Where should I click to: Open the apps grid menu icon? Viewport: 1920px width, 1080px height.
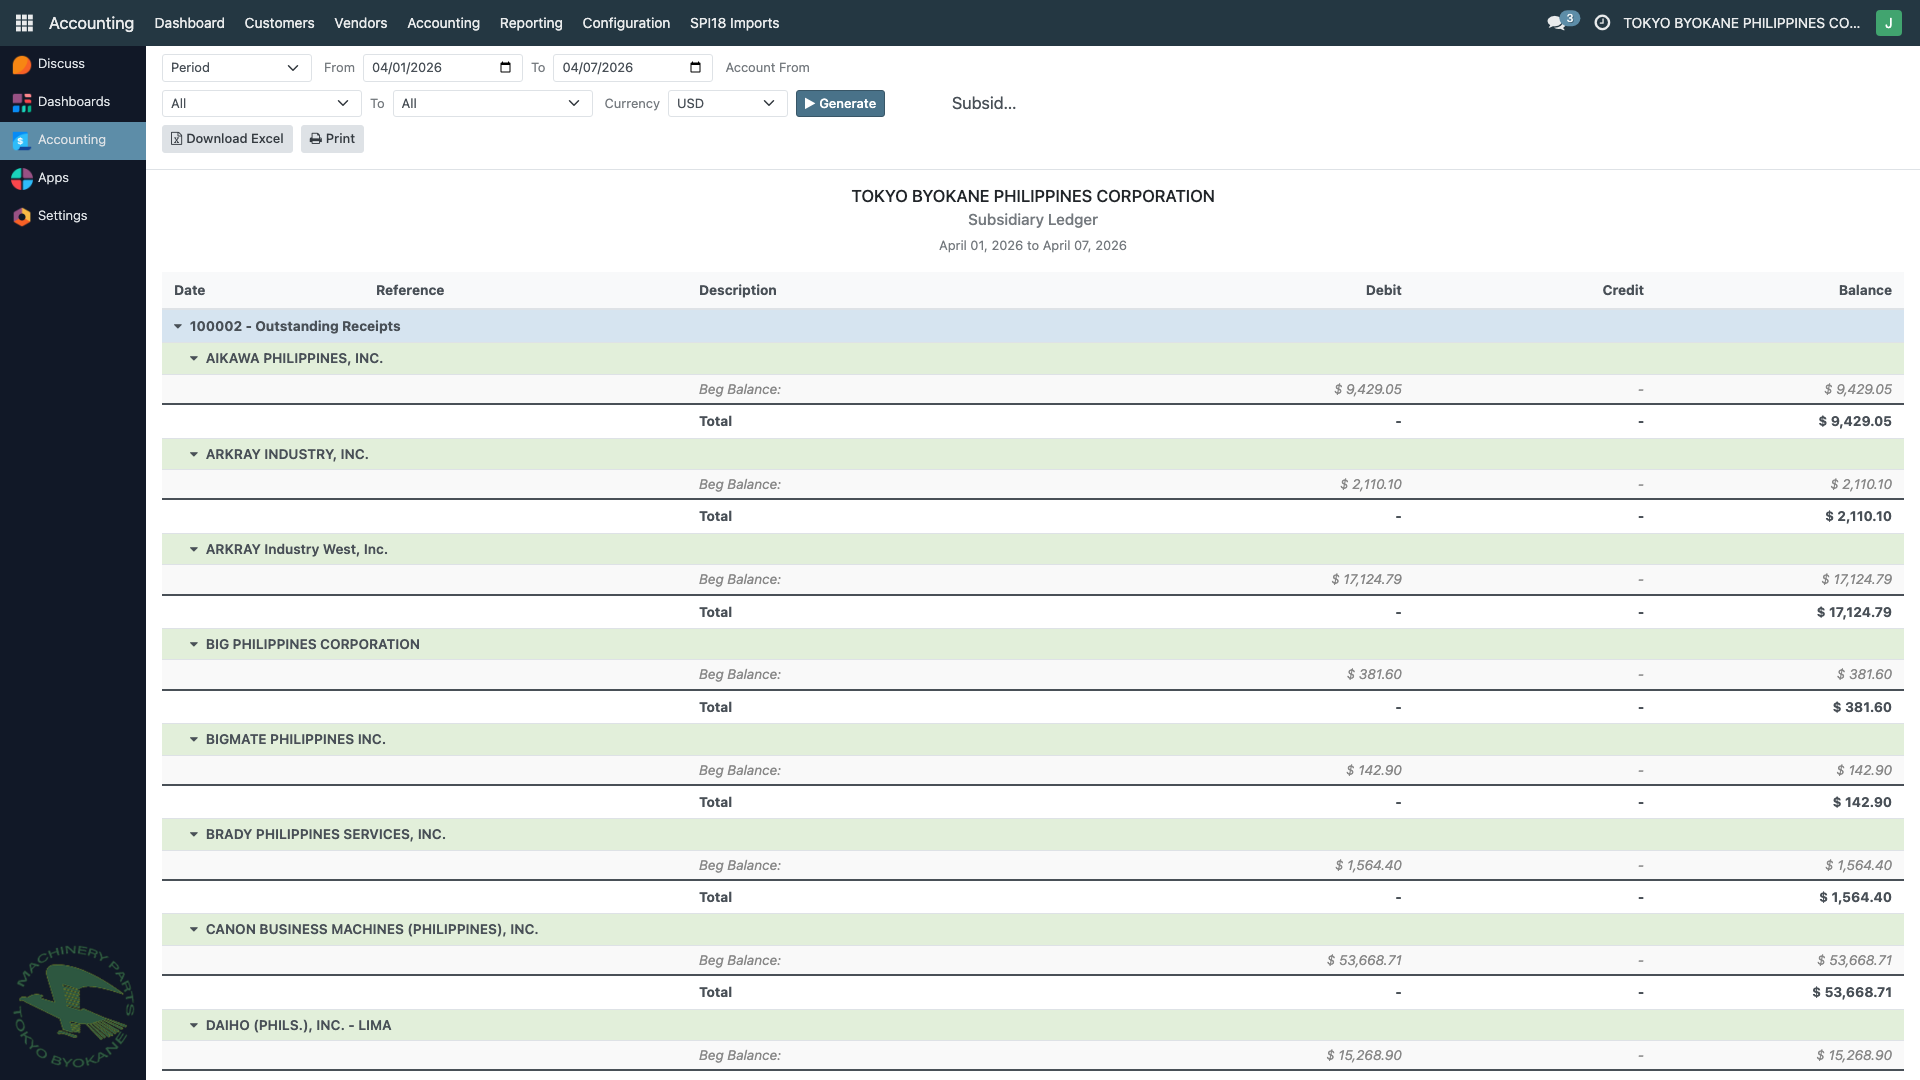24,23
